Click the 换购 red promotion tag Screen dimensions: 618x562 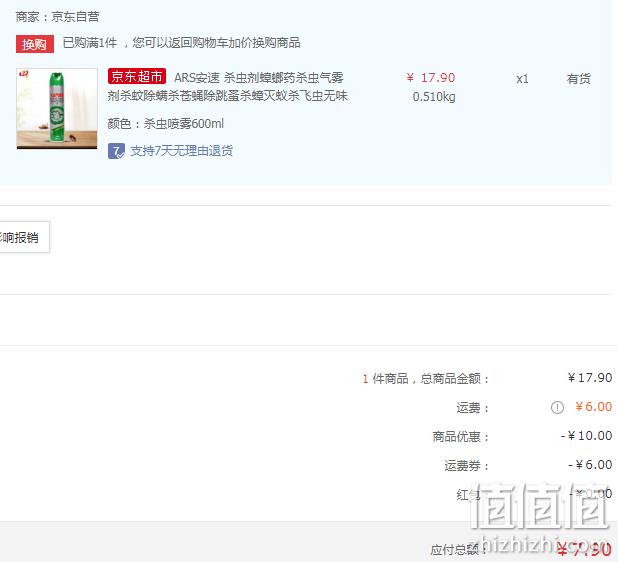[35, 44]
